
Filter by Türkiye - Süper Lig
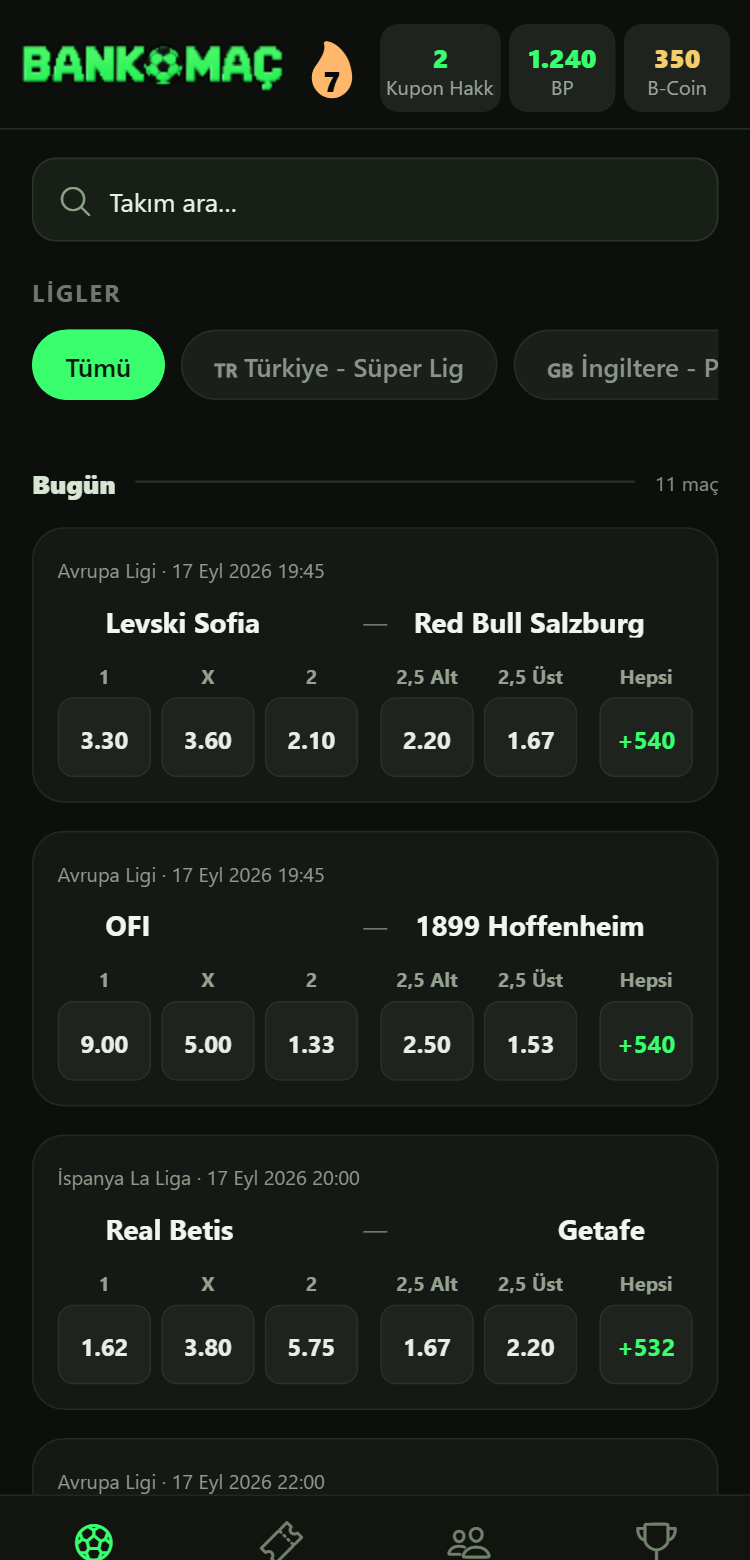pos(339,365)
